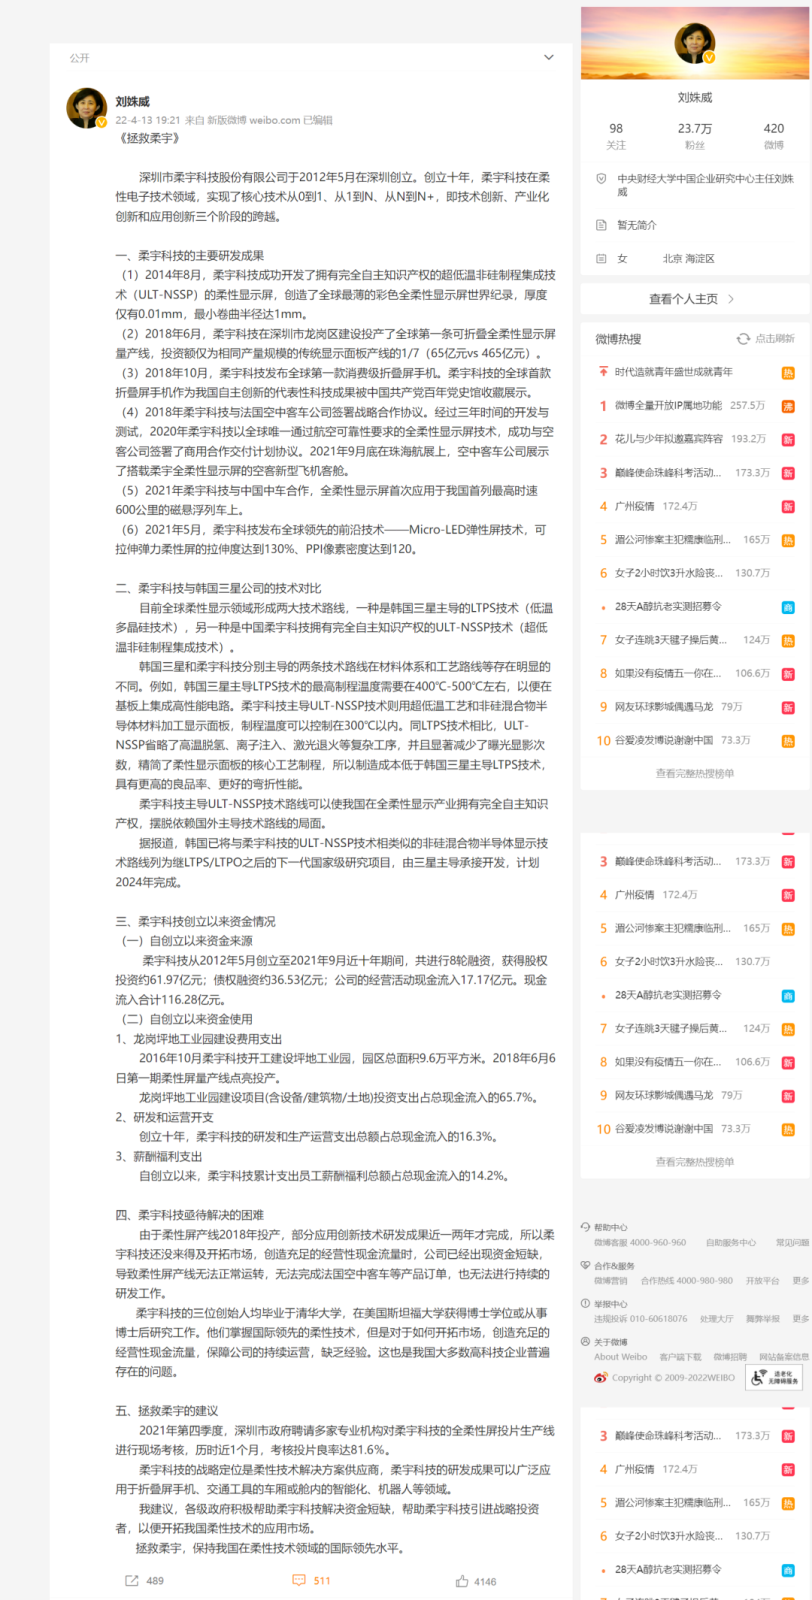Click the 适老化 无障碍服务 accessibility button
Image resolution: width=812 pixels, height=1600 pixels.
[776, 1378]
